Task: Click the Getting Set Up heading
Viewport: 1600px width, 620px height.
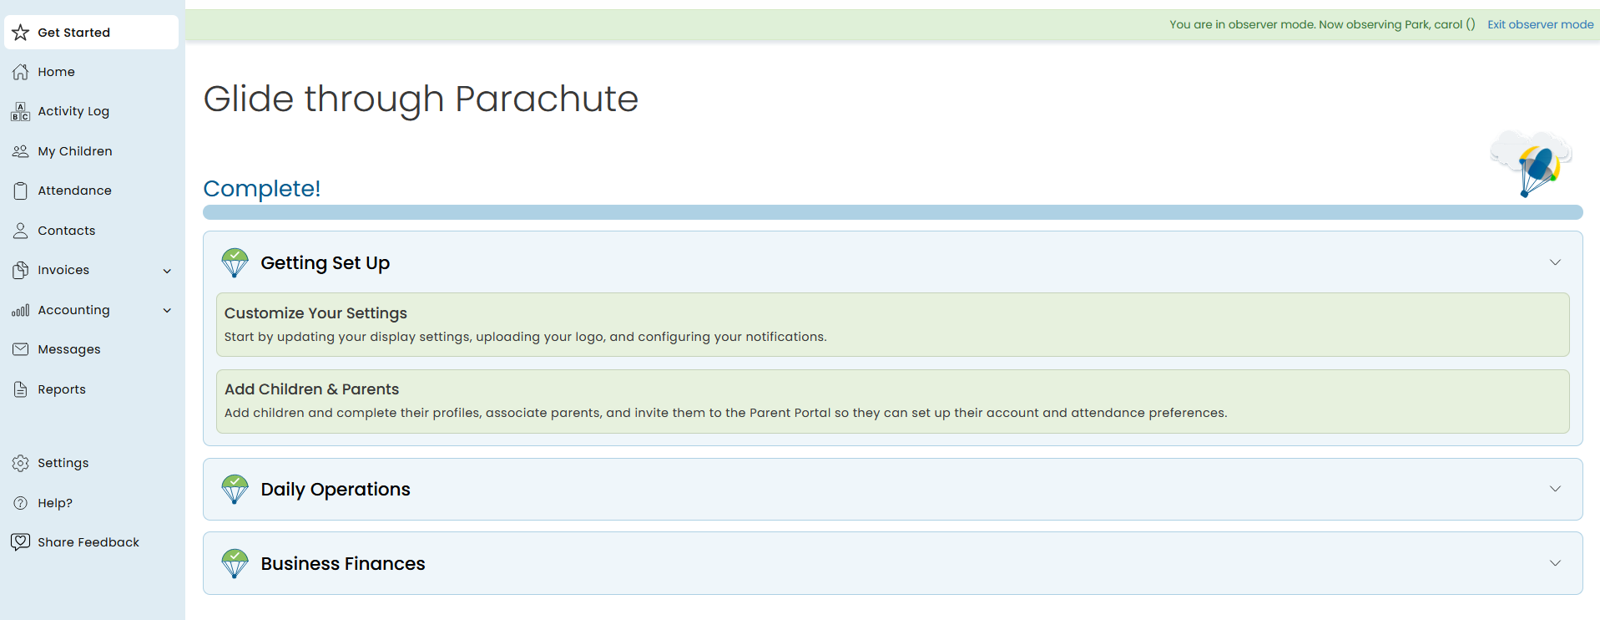Action: tap(325, 263)
